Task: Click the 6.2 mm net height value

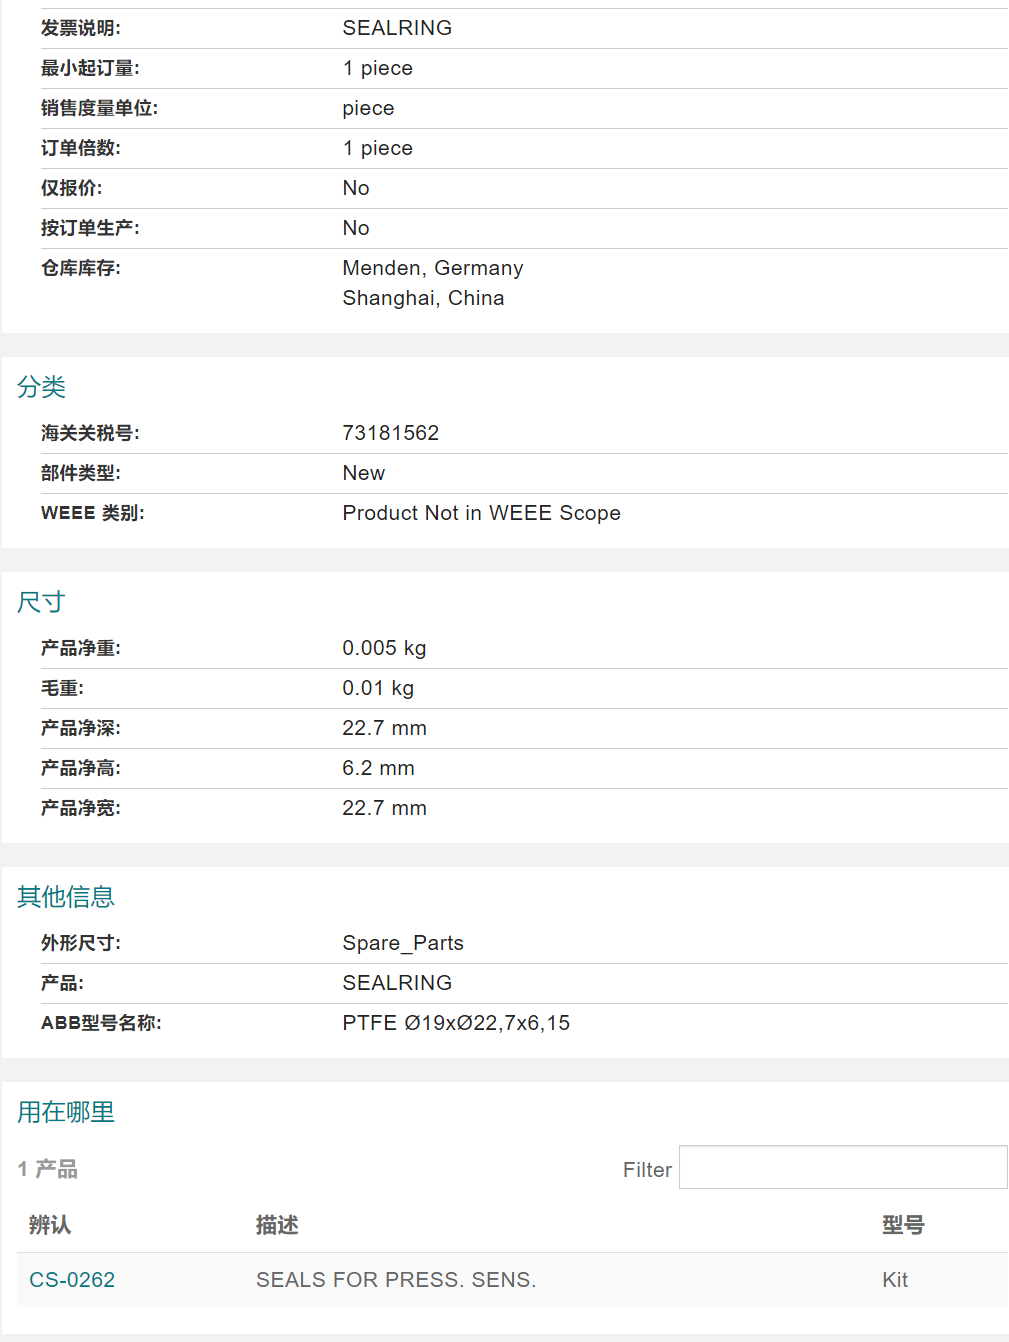Action: (x=378, y=768)
